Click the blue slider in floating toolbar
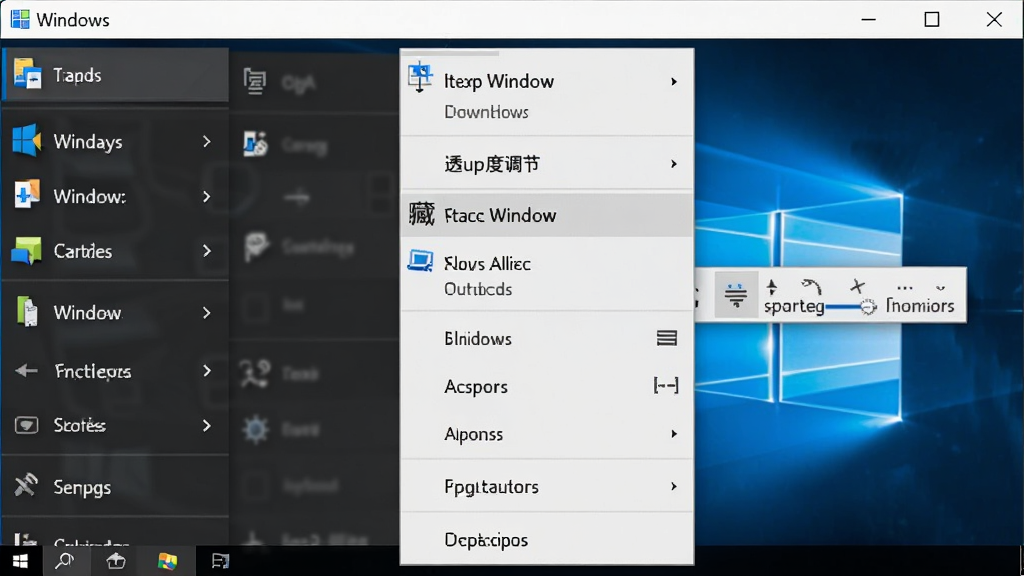The image size is (1024, 576). [850, 307]
